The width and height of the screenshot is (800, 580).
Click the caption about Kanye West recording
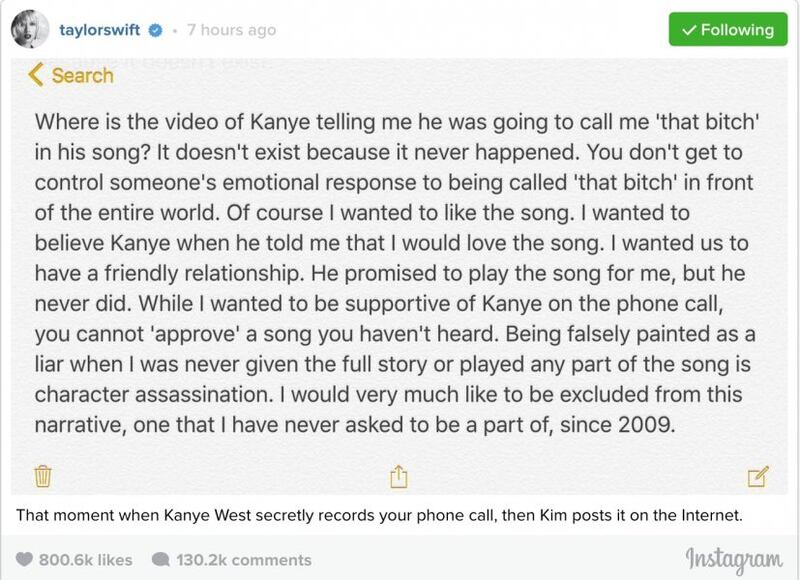[x=379, y=515]
